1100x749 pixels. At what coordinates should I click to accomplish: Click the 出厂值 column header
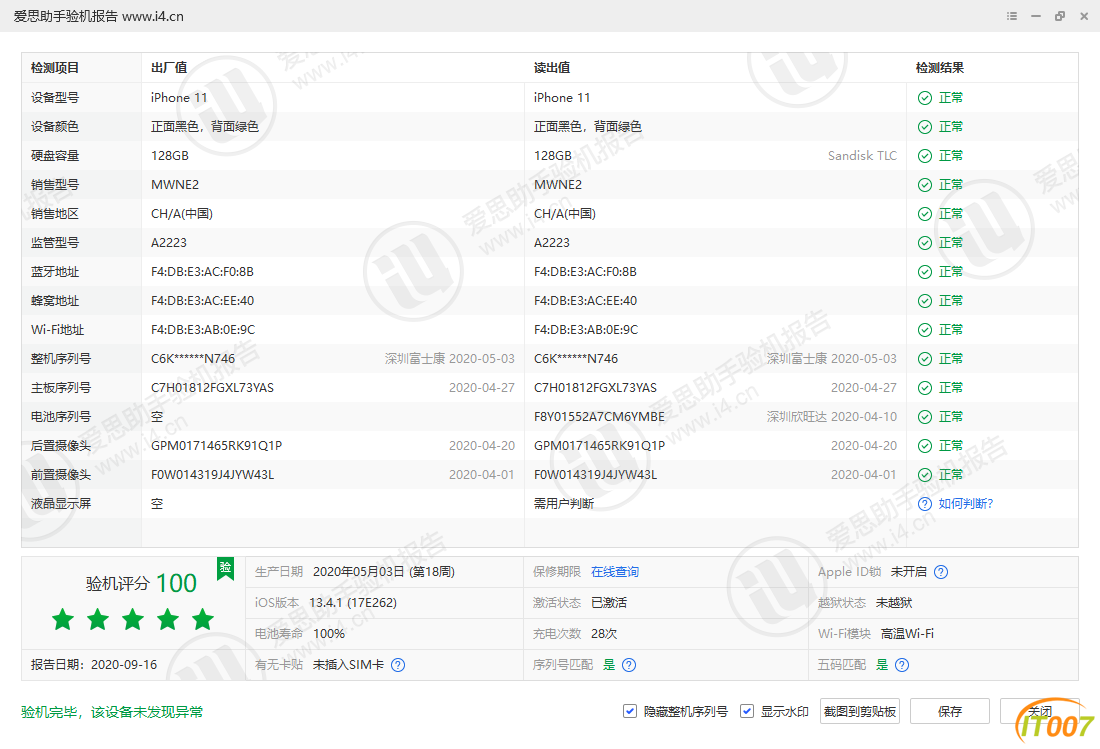(169, 68)
